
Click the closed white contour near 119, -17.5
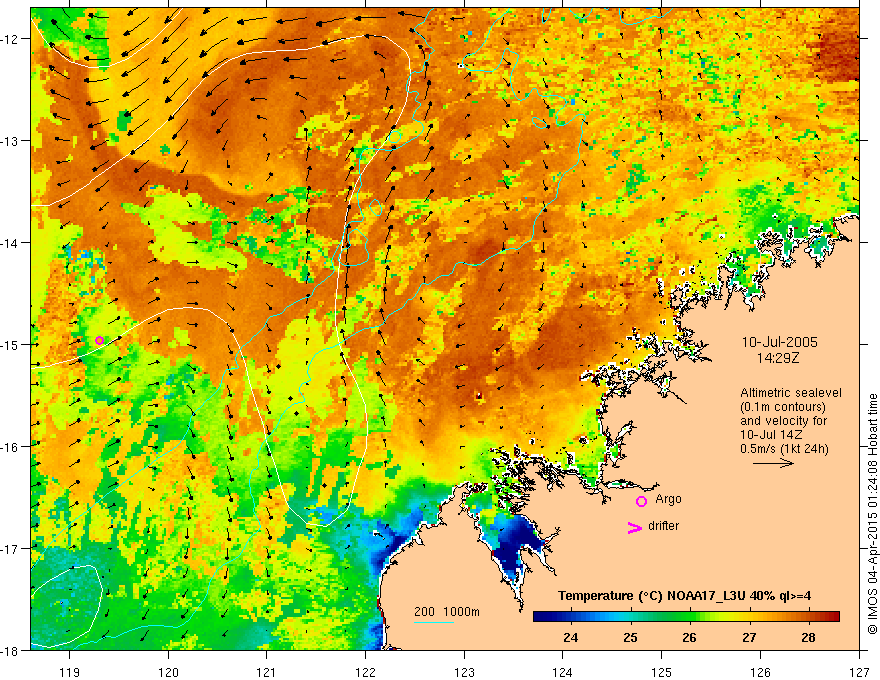pyautogui.click(x=67, y=605)
